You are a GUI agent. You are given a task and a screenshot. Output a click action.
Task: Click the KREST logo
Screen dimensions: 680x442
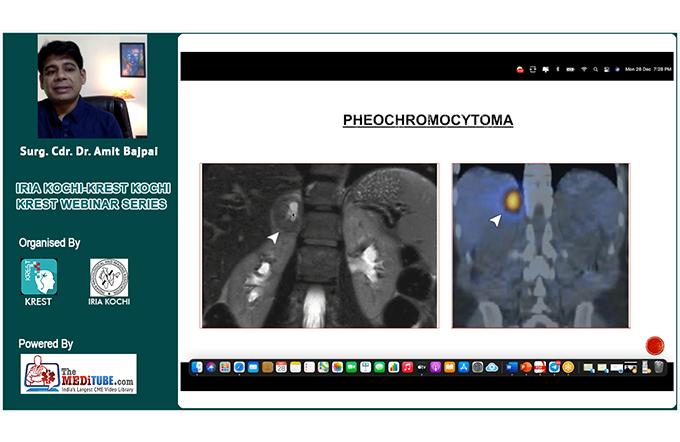(x=39, y=277)
